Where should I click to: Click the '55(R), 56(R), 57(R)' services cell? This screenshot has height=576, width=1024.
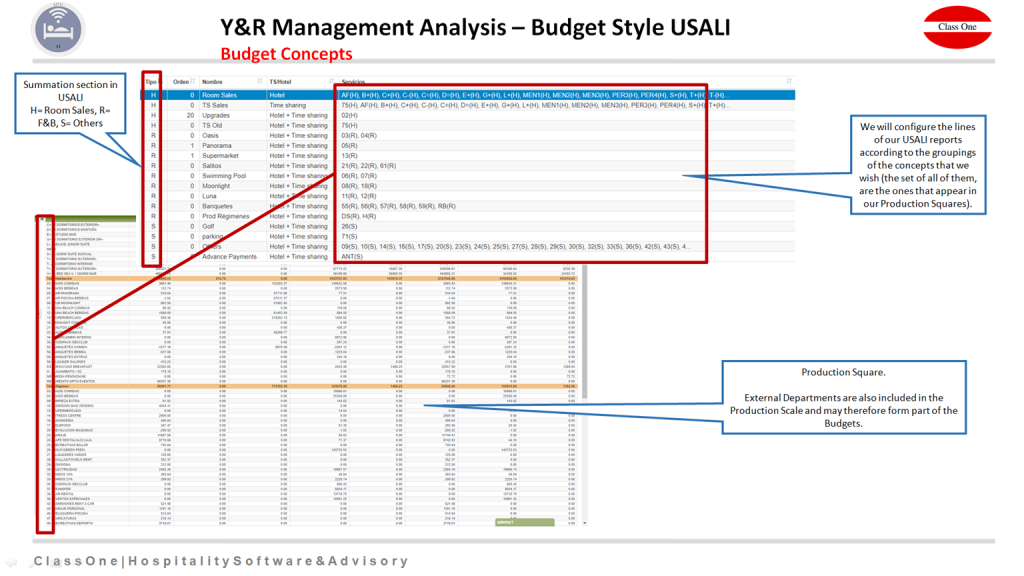pos(398,206)
